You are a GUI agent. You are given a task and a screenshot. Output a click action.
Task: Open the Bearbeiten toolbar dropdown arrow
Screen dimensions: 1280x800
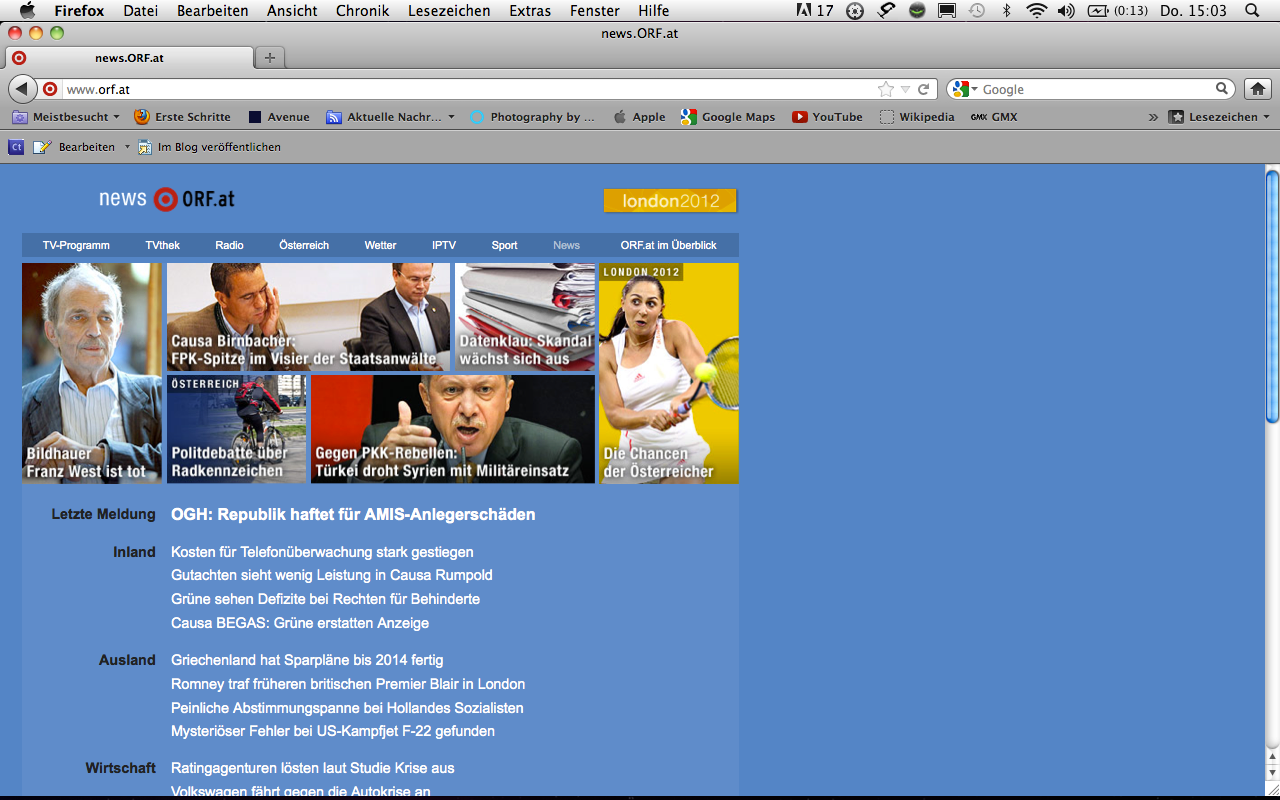point(127,147)
